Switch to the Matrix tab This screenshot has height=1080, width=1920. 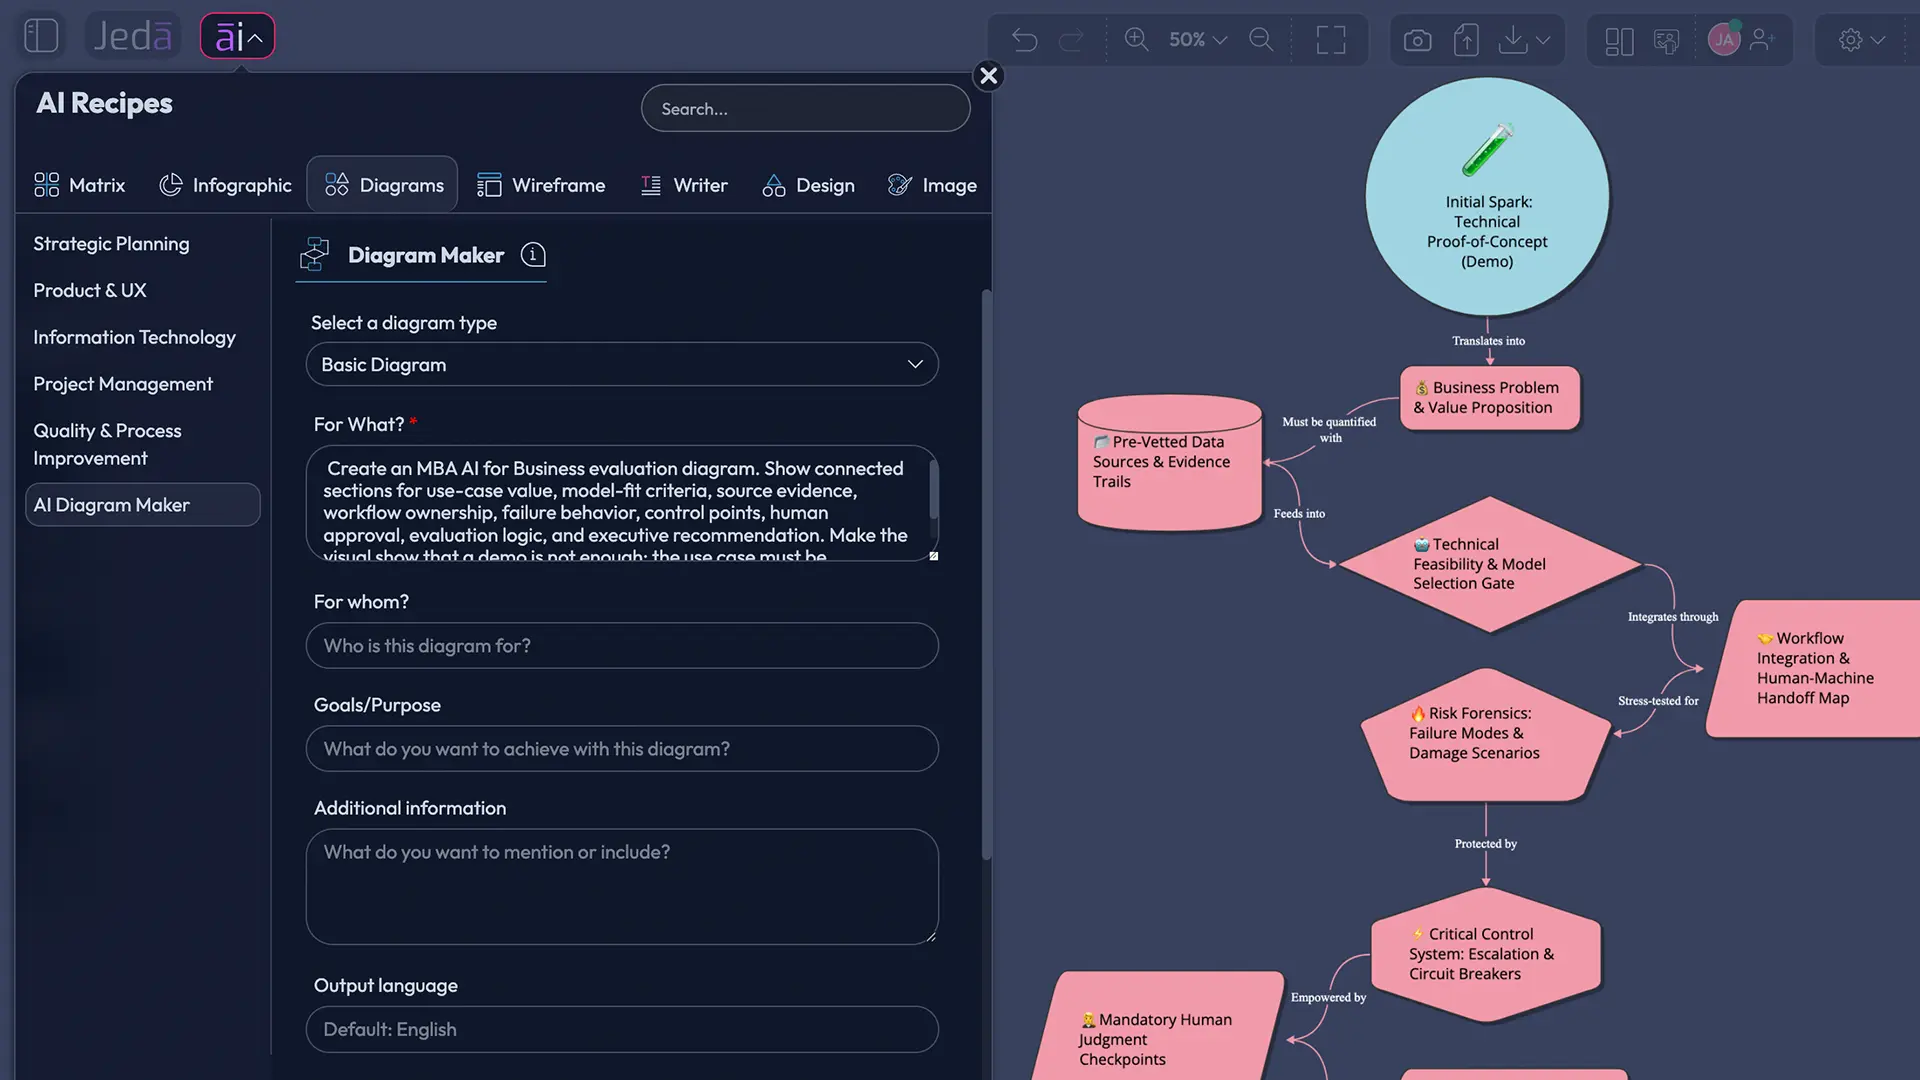pyautogui.click(x=79, y=185)
